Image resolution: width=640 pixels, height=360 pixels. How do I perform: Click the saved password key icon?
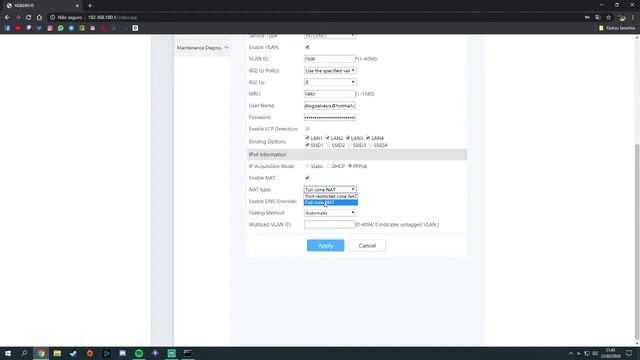(x=587, y=18)
